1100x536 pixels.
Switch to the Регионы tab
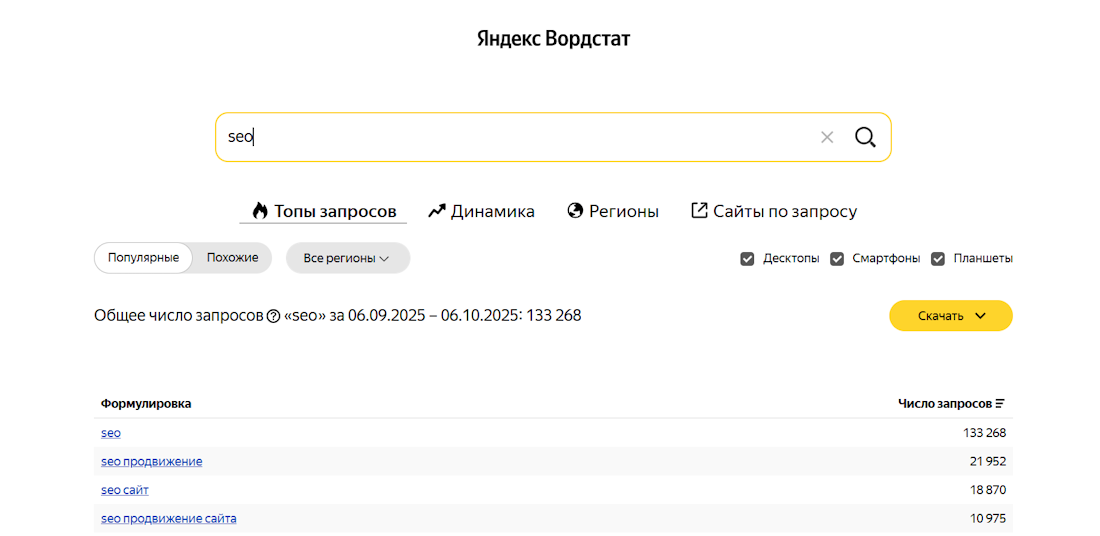[623, 211]
